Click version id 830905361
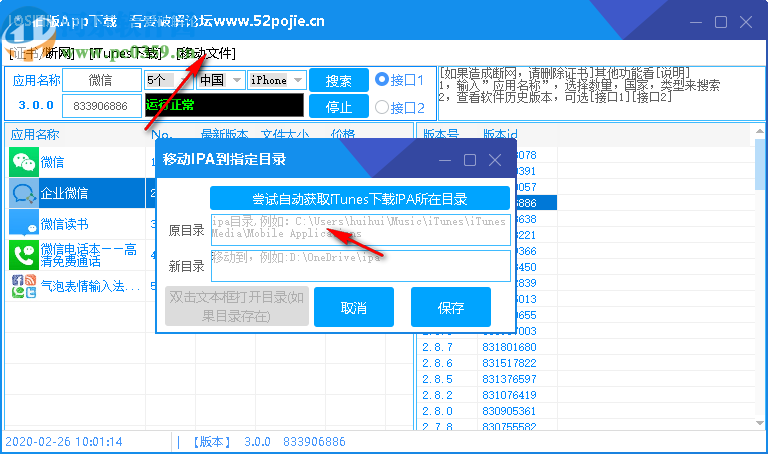Screen dimensions: 768x454 509,411
